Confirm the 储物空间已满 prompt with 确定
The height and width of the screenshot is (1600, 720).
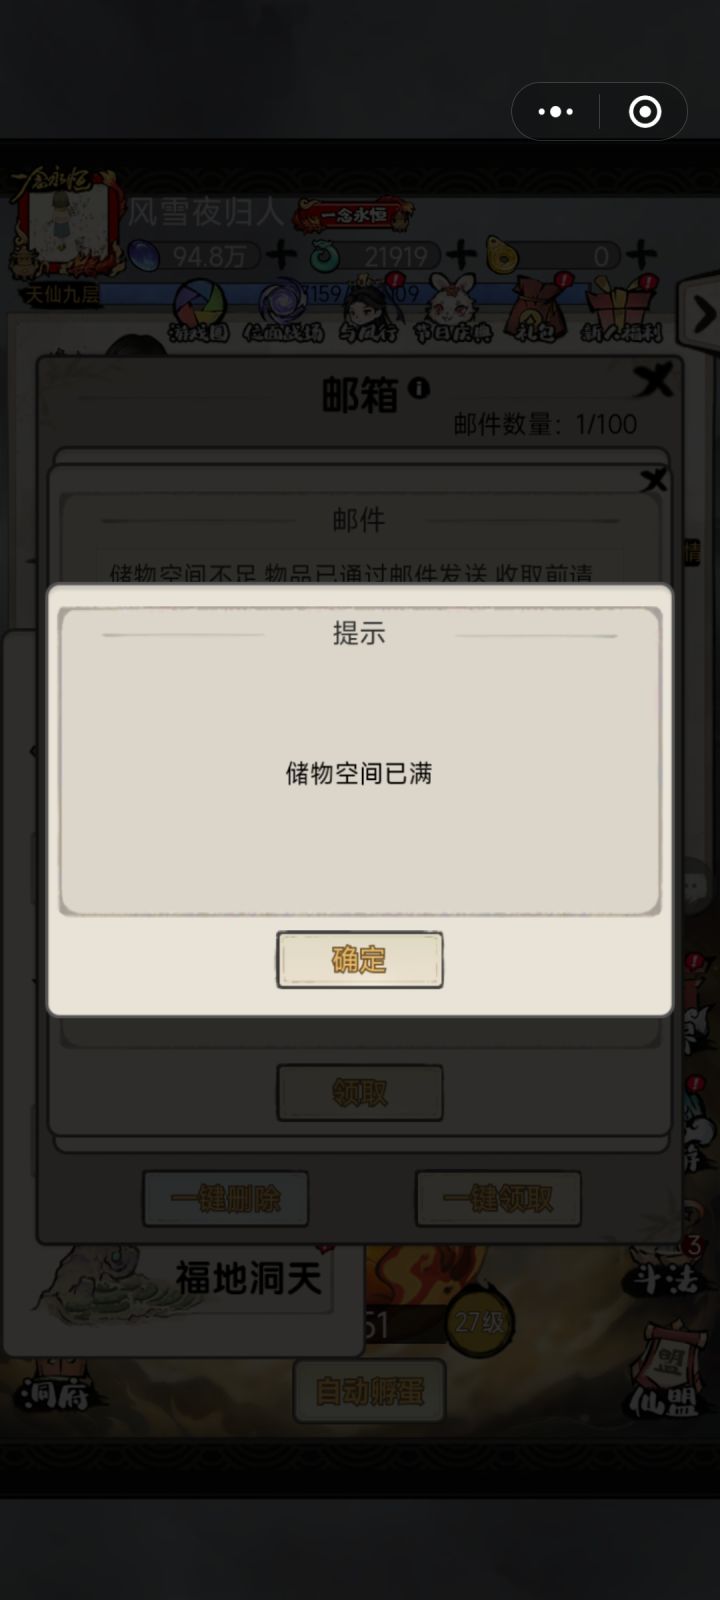pyautogui.click(x=359, y=959)
